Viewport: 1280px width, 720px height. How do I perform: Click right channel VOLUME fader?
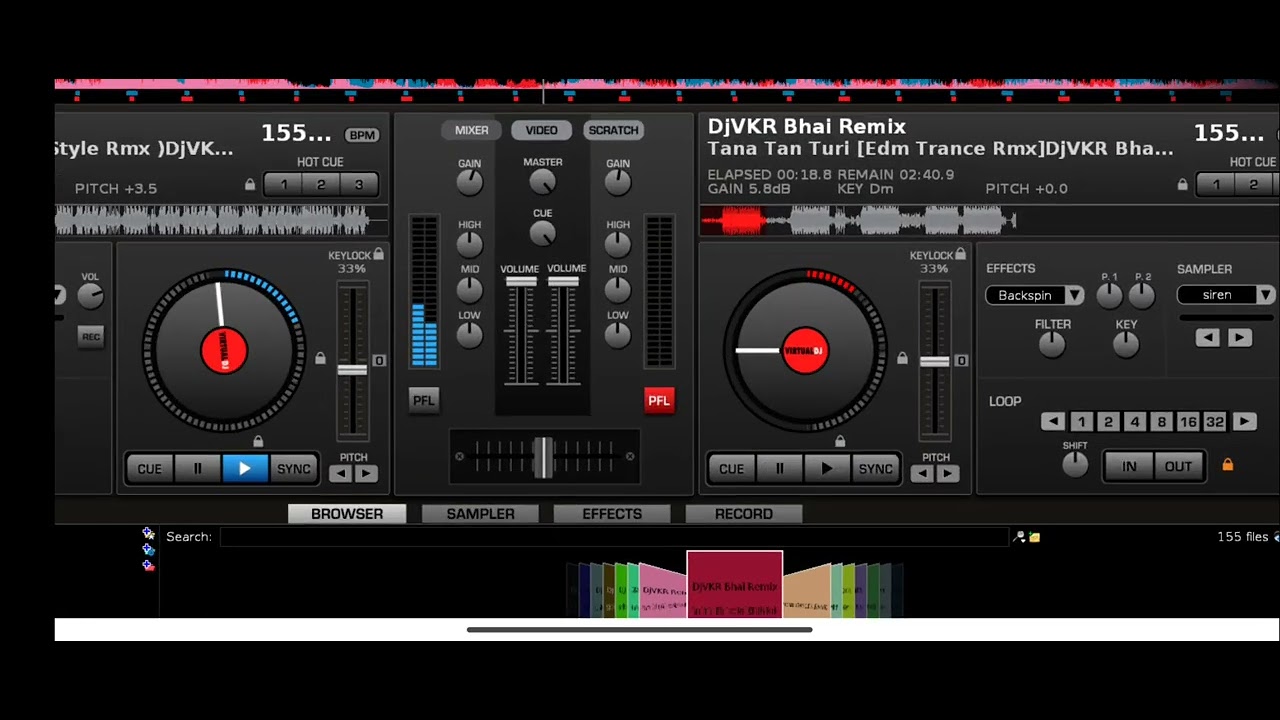(x=563, y=282)
